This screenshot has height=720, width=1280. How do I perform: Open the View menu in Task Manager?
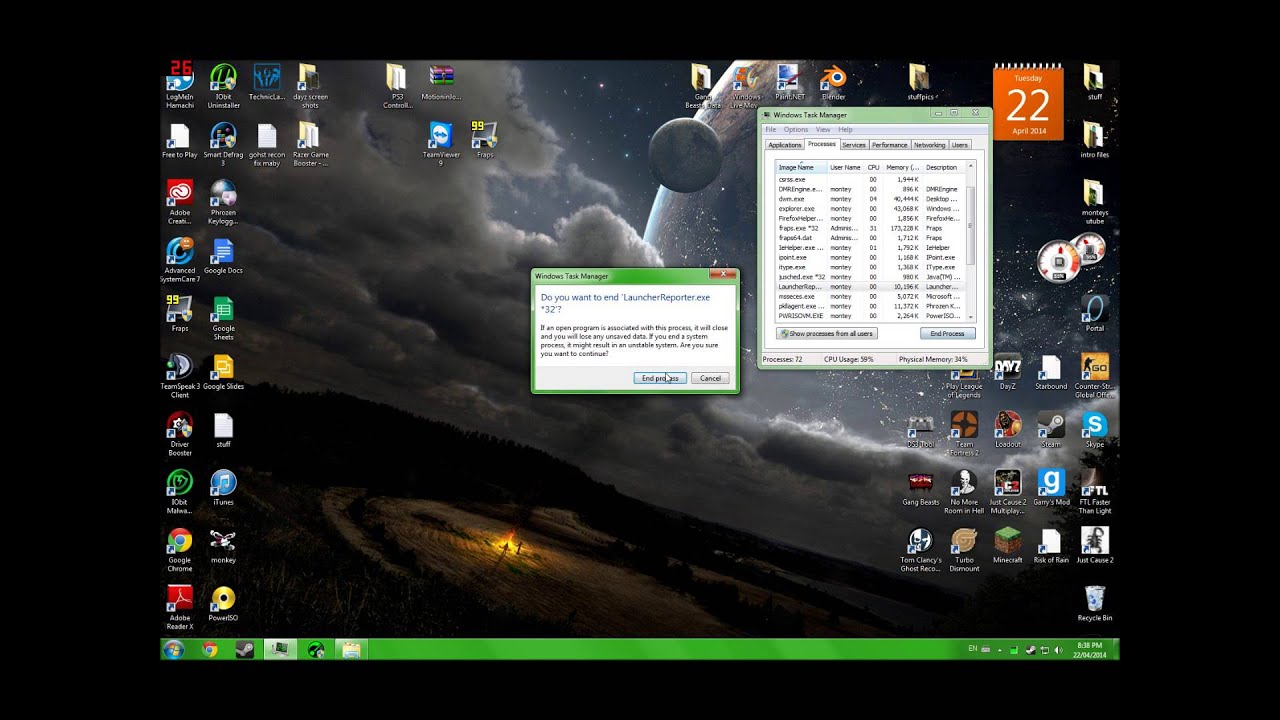pos(823,129)
